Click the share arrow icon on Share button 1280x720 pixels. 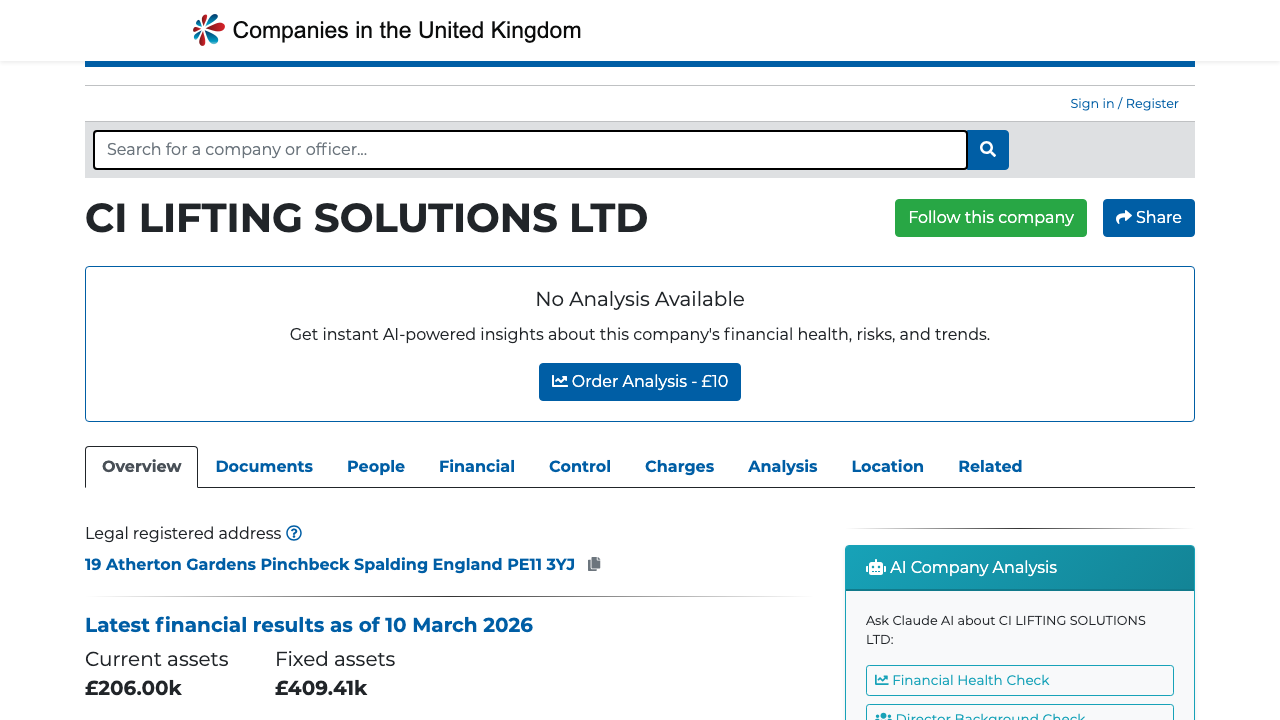pyautogui.click(x=1123, y=217)
